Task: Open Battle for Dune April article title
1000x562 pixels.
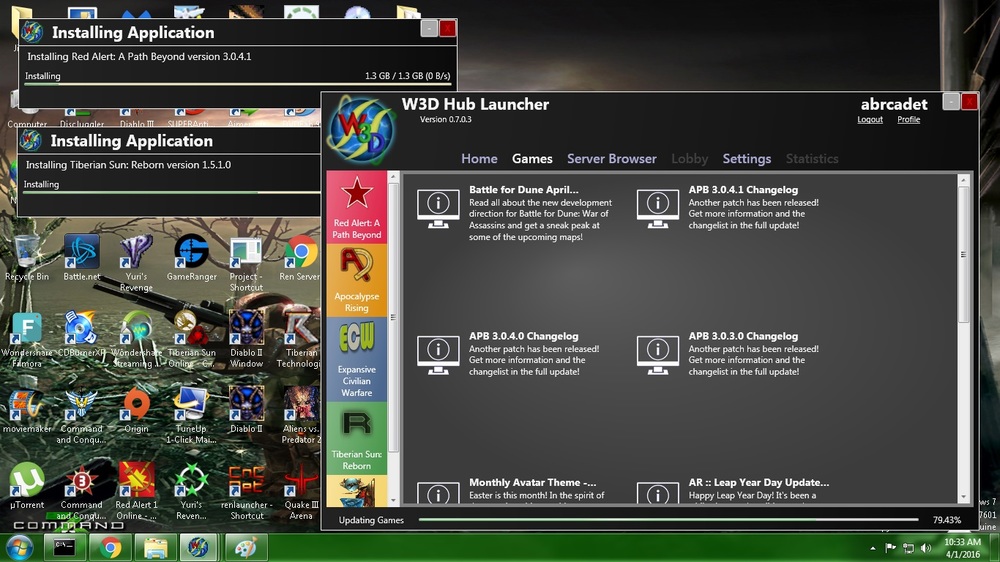Action: click(524, 189)
